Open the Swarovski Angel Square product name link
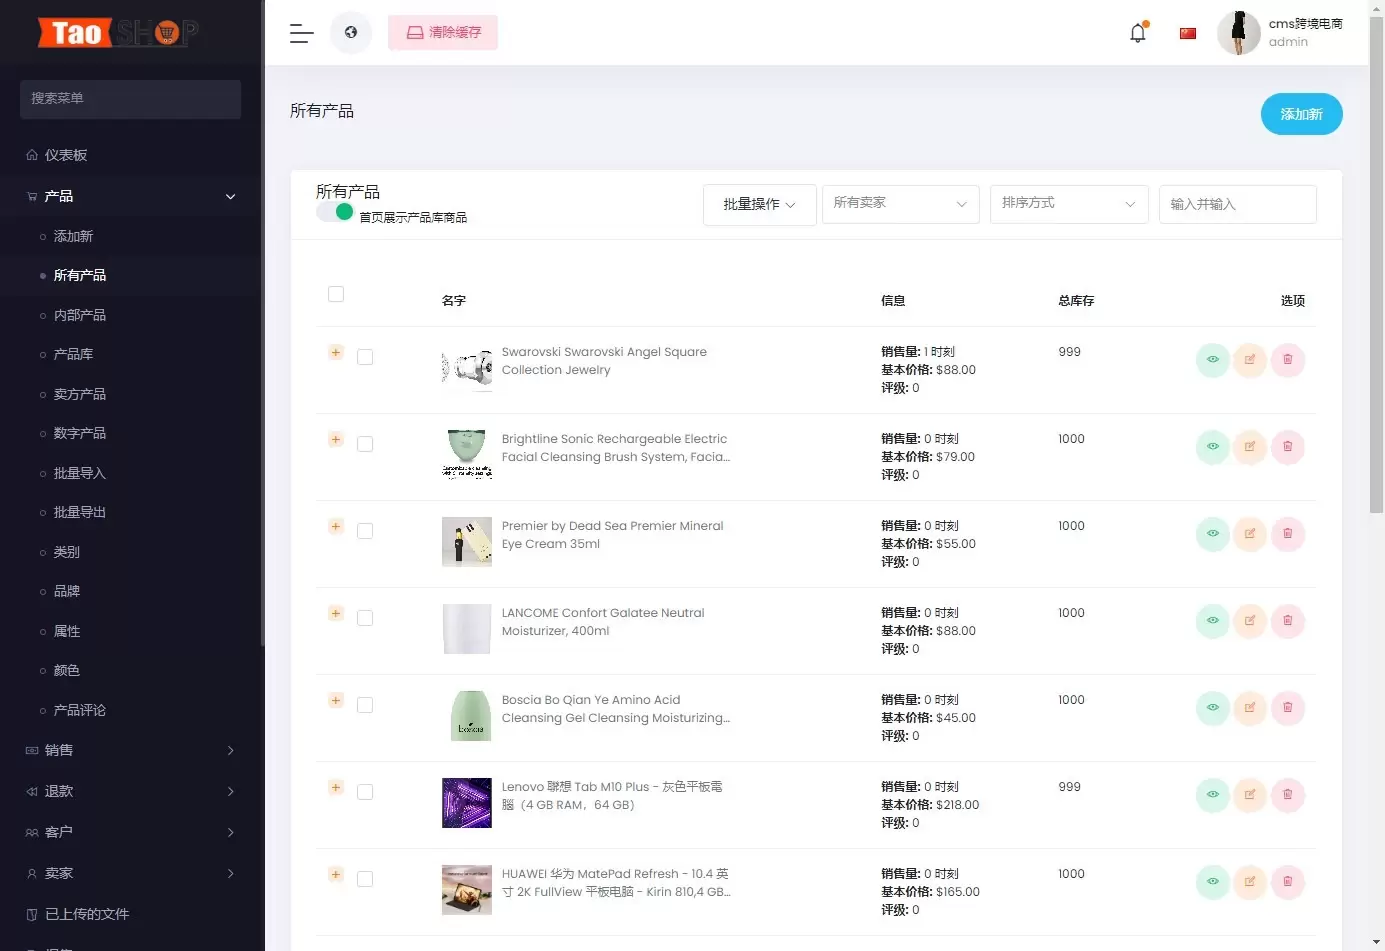 click(x=604, y=361)
